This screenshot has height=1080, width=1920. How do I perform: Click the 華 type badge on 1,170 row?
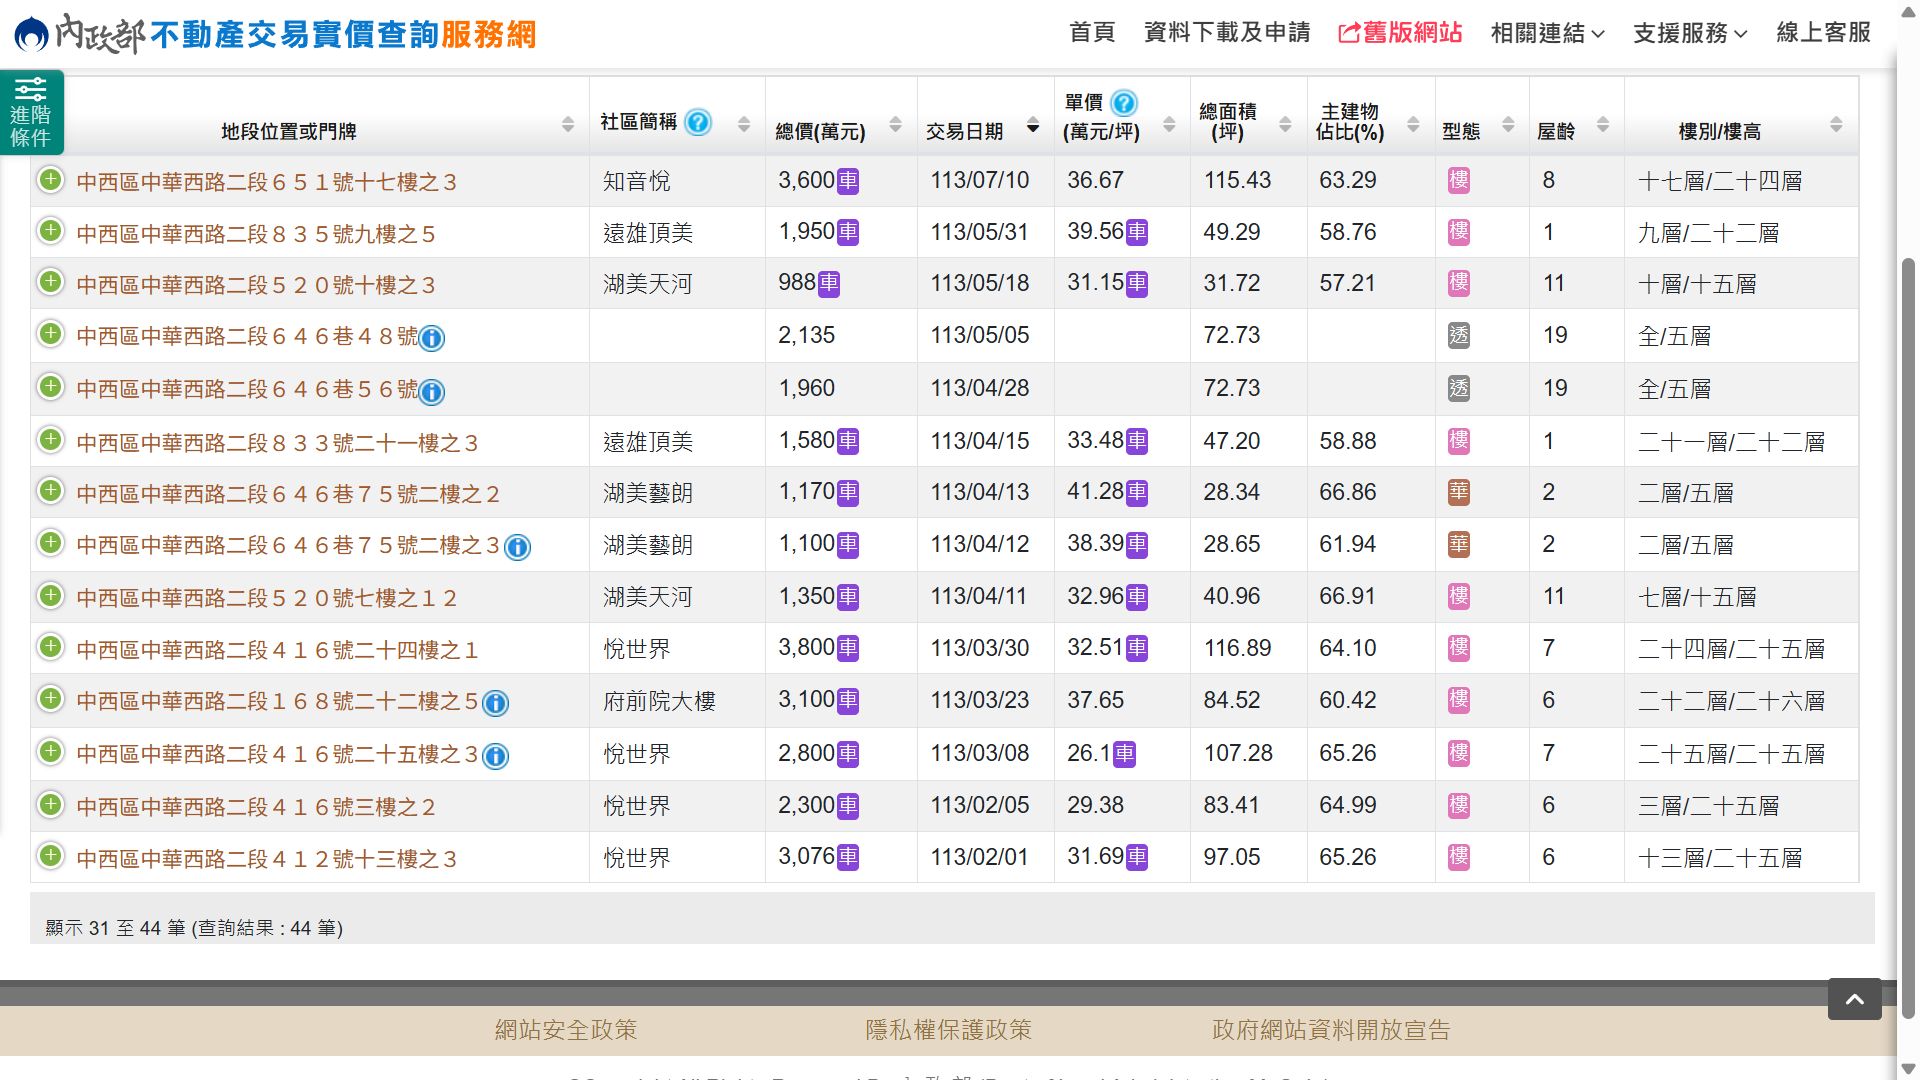(x=1459, y=492)
